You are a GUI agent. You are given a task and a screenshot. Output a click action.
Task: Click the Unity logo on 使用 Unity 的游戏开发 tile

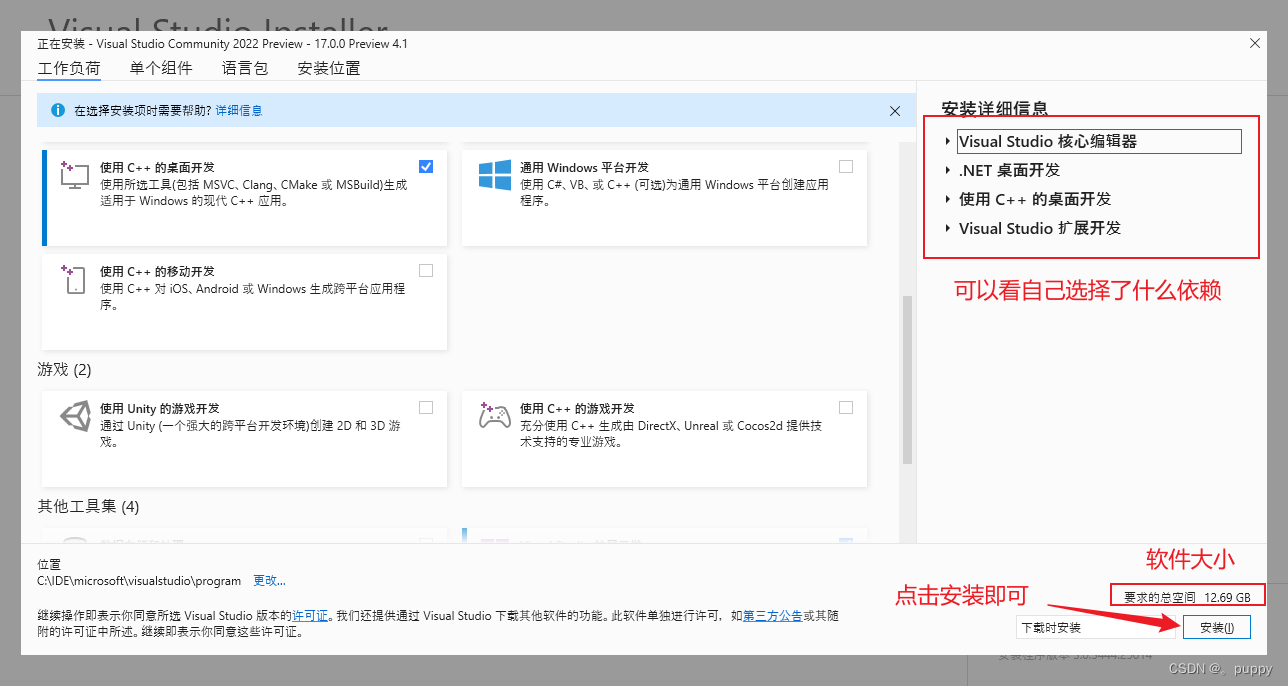pyautogui.click(x=74, y=416)
